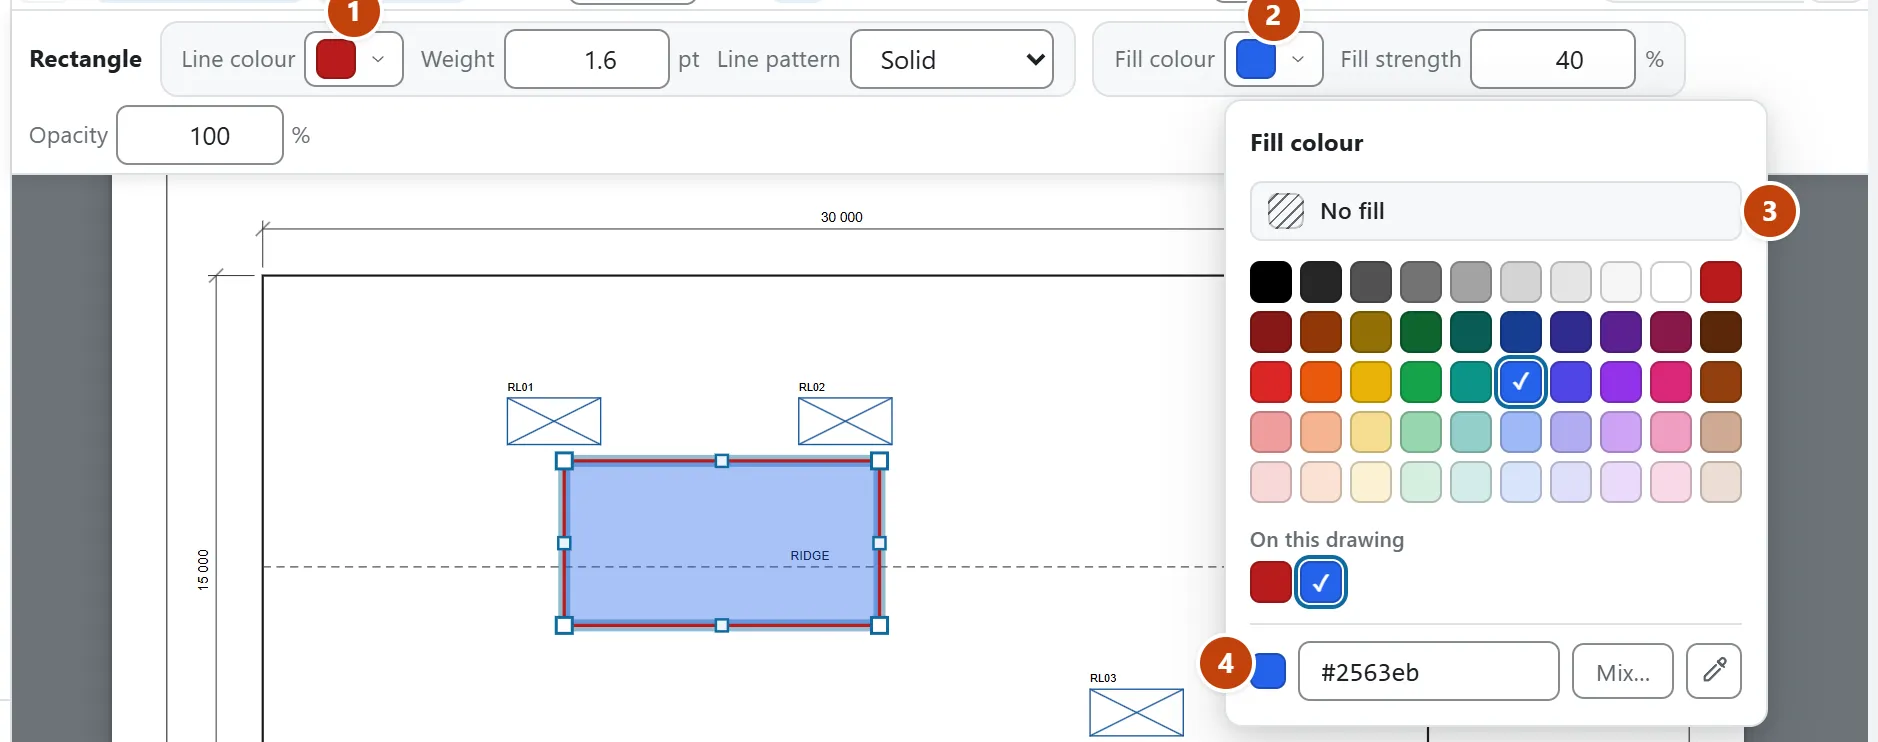The image size is (1878, 742).
Task: Select the checked blue swatch in palette
Action: 1521,382
